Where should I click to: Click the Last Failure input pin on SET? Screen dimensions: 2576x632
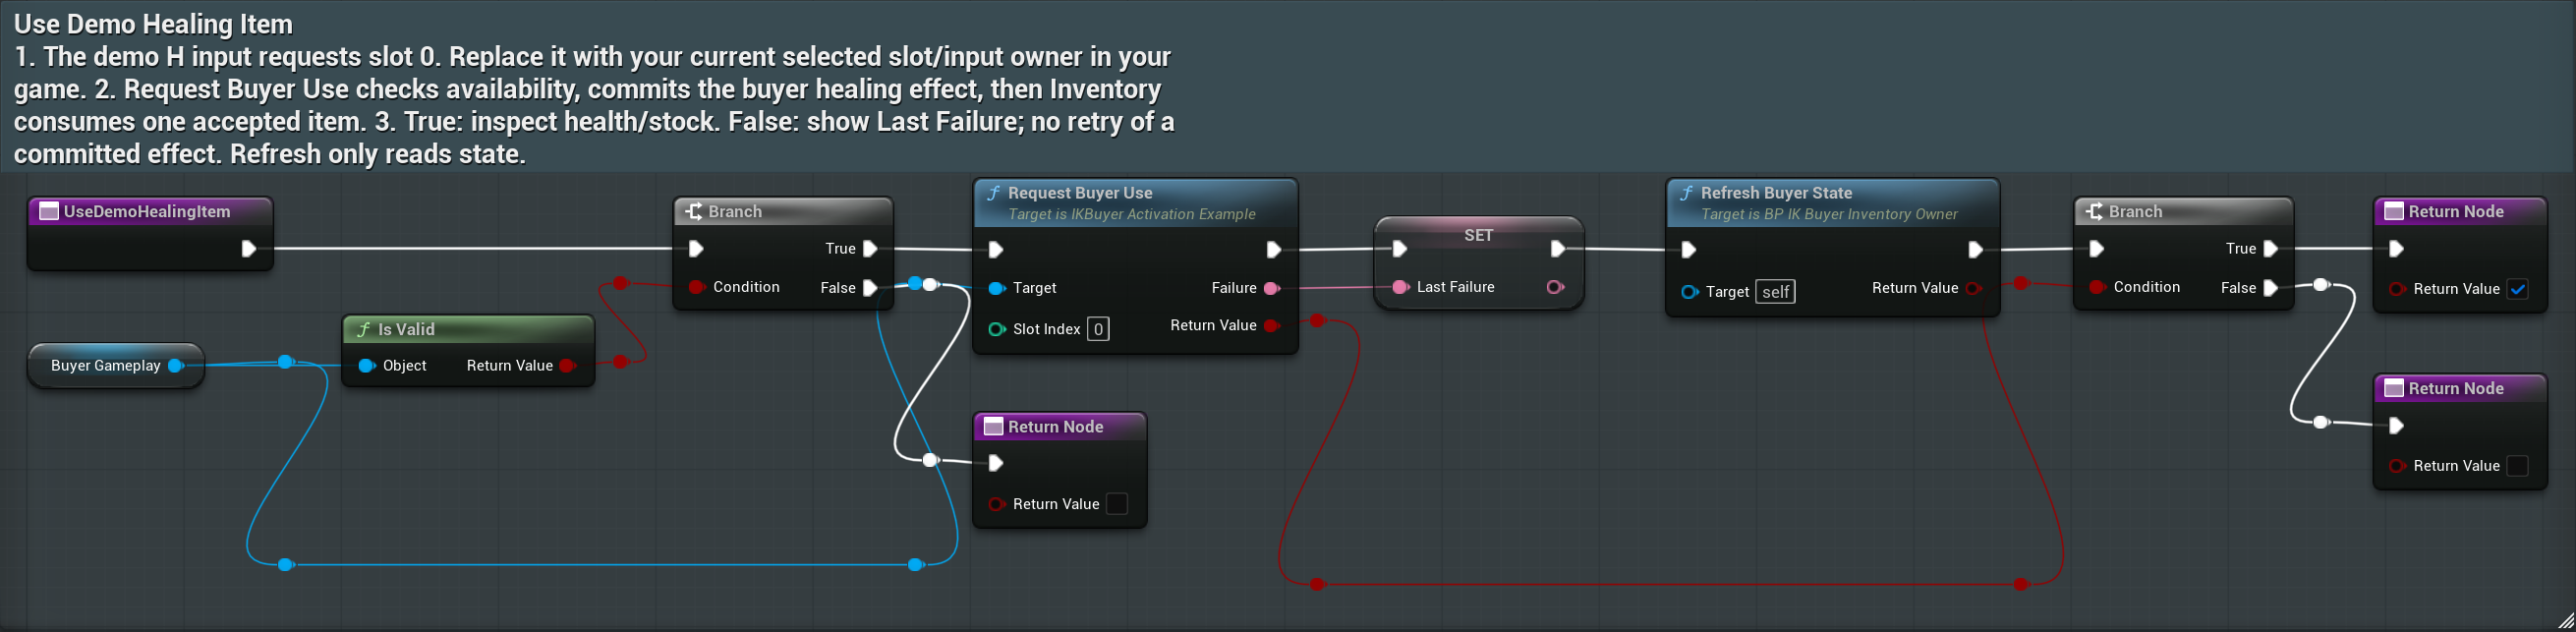coord(1400,287)
